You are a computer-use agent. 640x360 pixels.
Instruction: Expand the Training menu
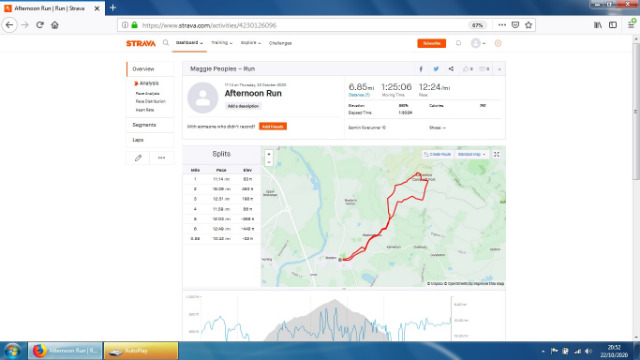pyautogui.click(x=222, y=43)
